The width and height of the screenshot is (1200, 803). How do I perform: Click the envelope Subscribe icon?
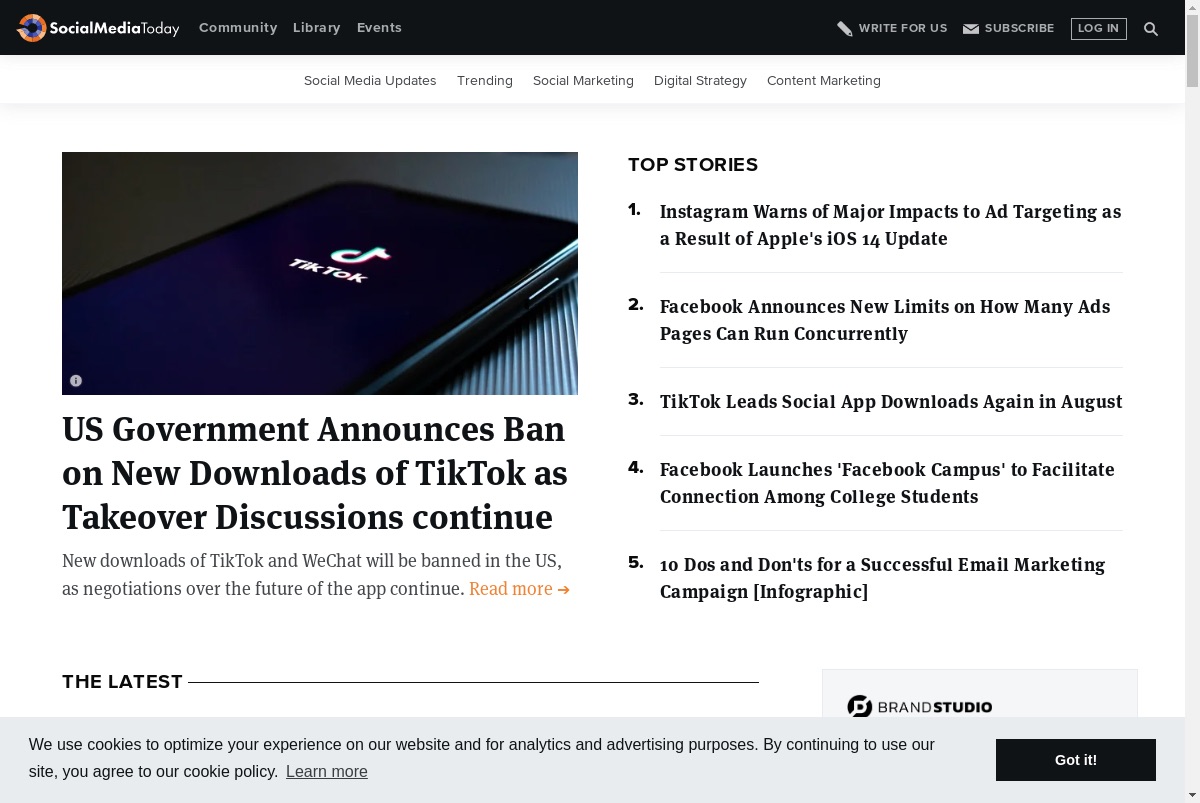click(x=971, y=29)
